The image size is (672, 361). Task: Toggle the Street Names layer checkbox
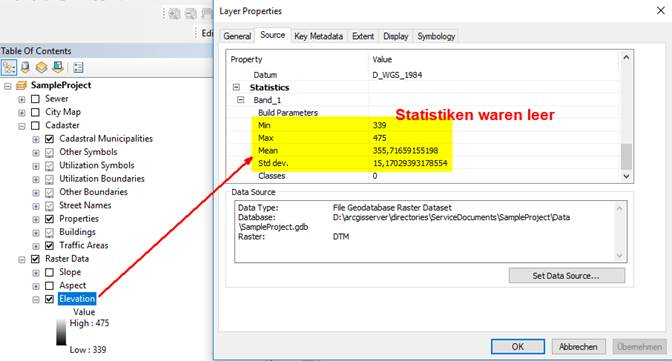click(x=49, y=206)
